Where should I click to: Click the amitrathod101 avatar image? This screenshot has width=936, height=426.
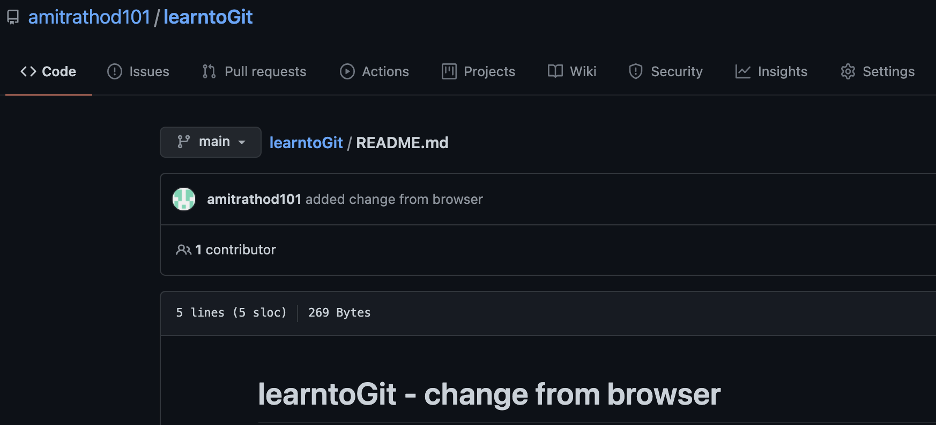[184, 199]
